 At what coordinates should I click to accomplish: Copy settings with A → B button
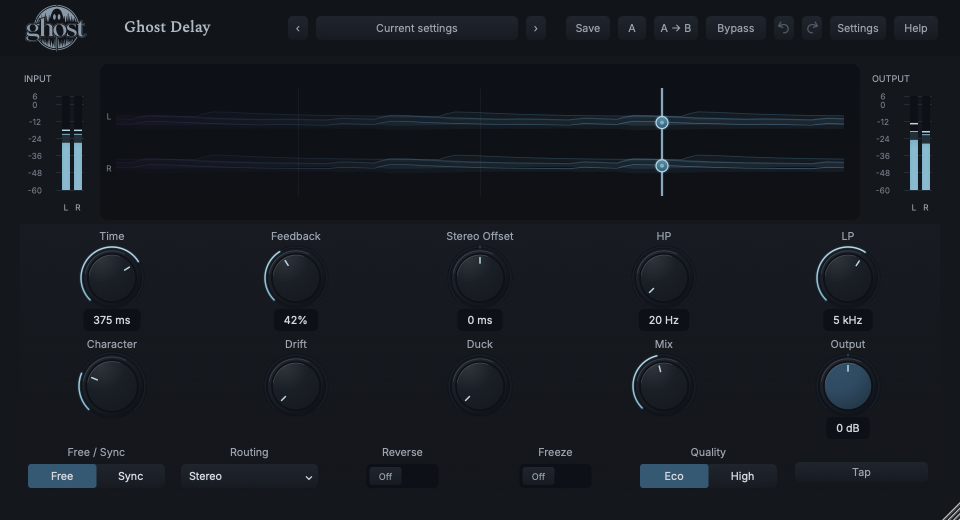pyautogui.click(x=676, y=28)
